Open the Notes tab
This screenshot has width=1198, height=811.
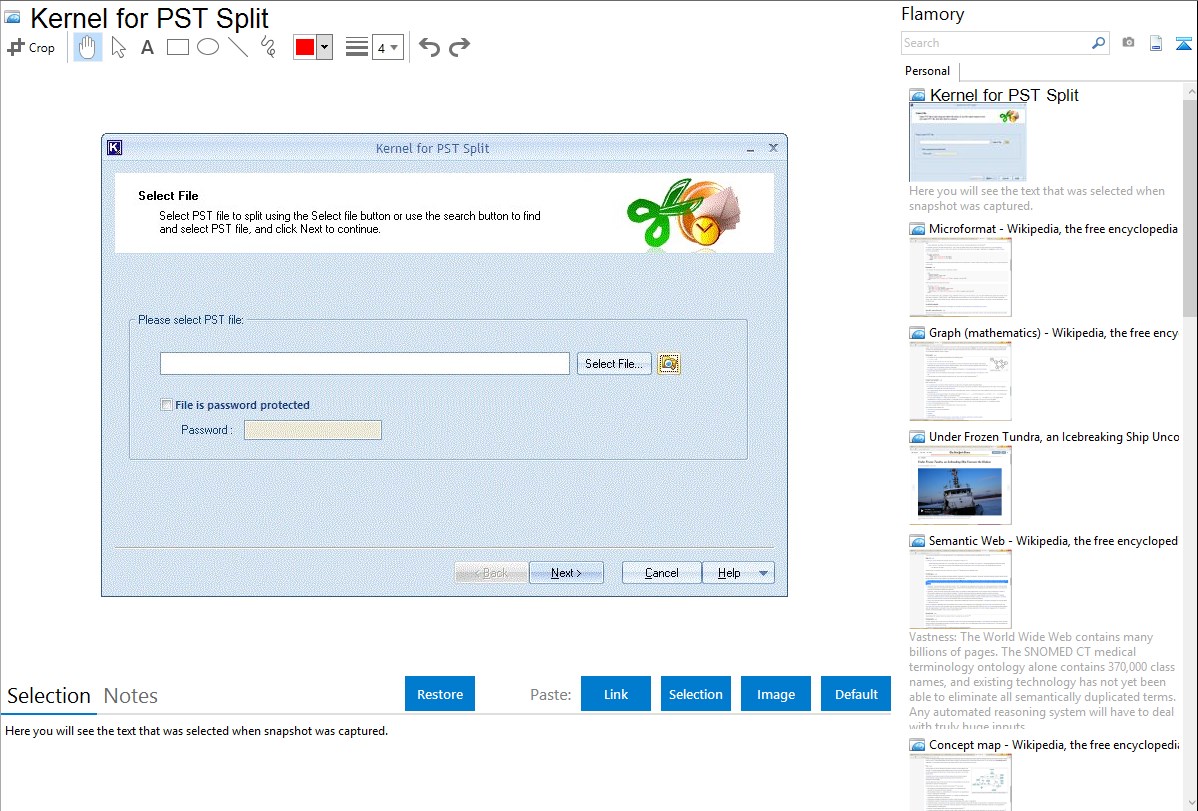pos(131,696)
